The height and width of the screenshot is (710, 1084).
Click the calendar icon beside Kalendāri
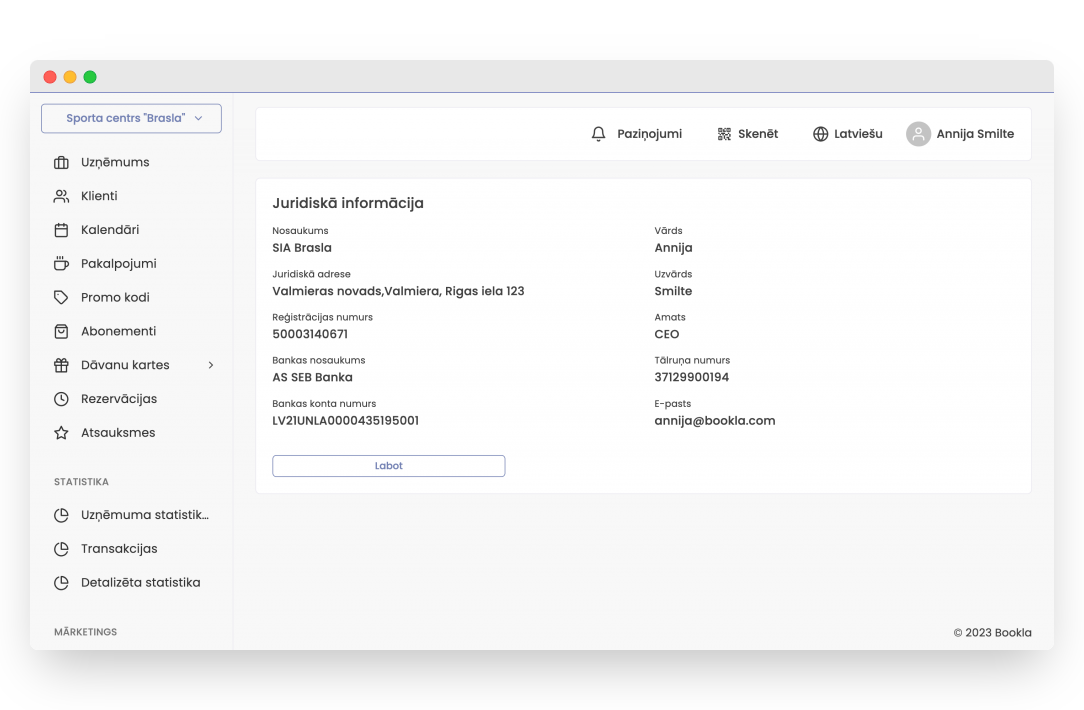point(61,230)
